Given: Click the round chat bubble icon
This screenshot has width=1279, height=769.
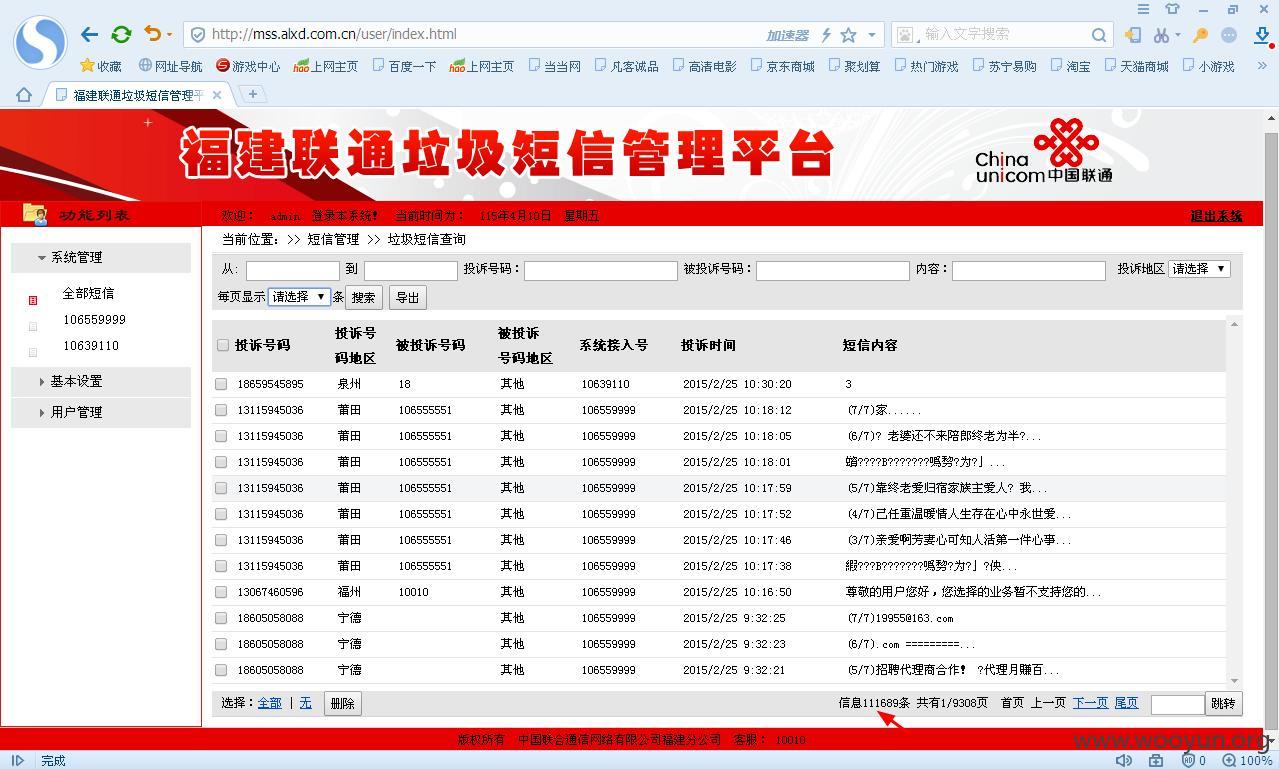Looking at the screenshot, I should 1229,35.
